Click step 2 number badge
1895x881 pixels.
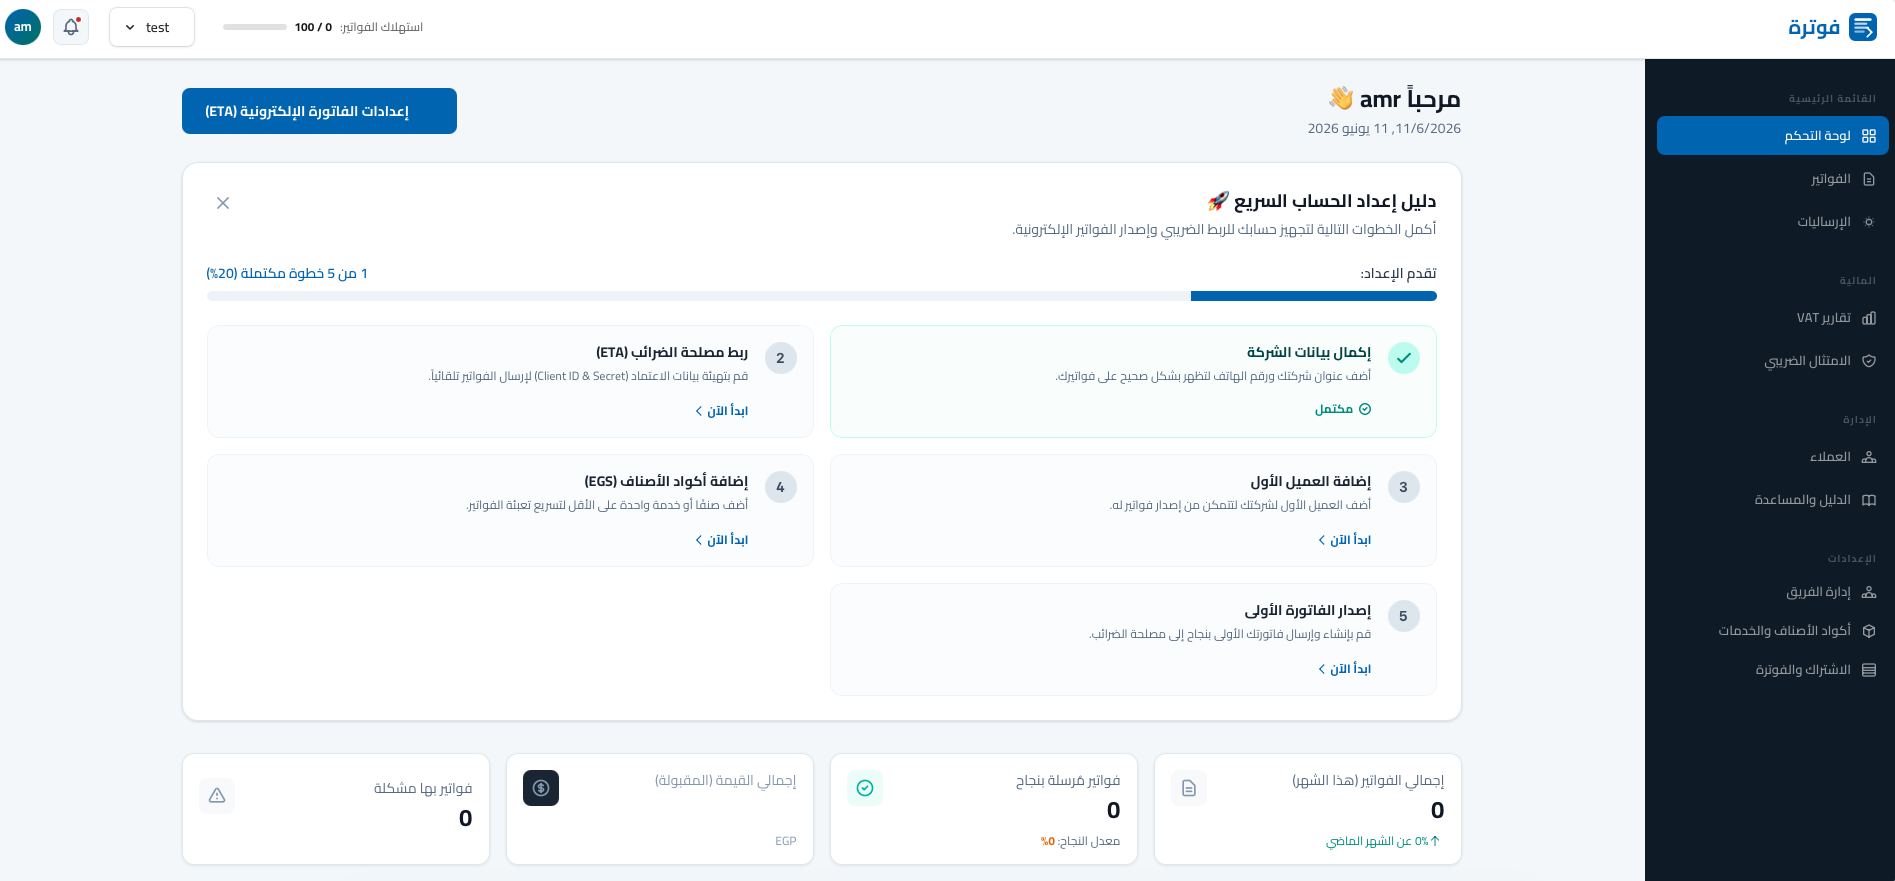781,358
